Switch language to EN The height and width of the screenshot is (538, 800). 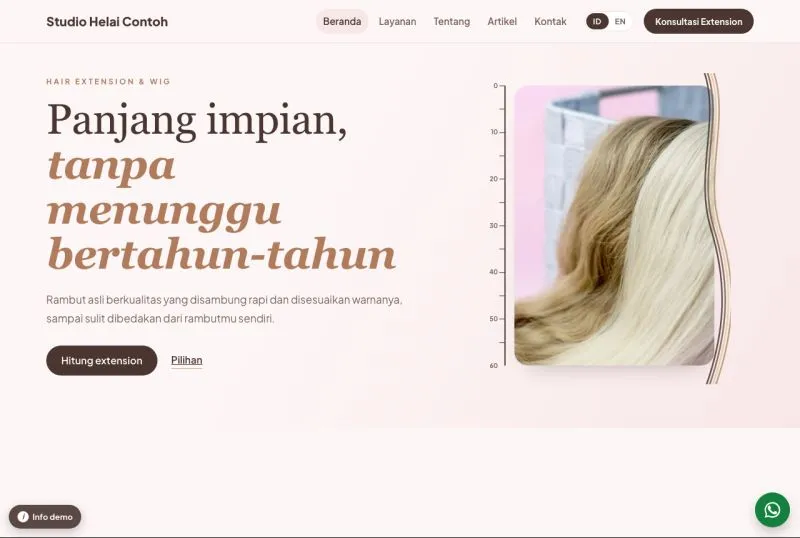click(x=620, y=21)
